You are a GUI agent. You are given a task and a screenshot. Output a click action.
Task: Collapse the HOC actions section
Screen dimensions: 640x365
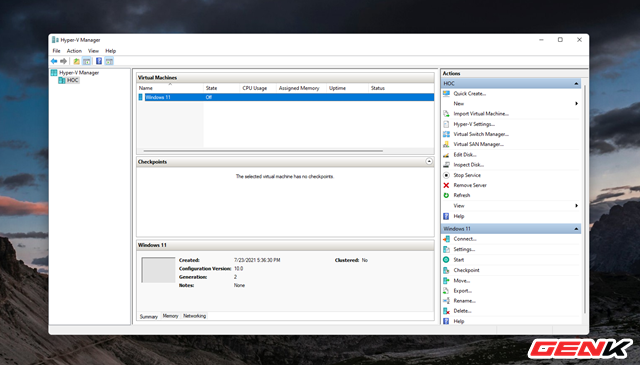pos(576,84)
